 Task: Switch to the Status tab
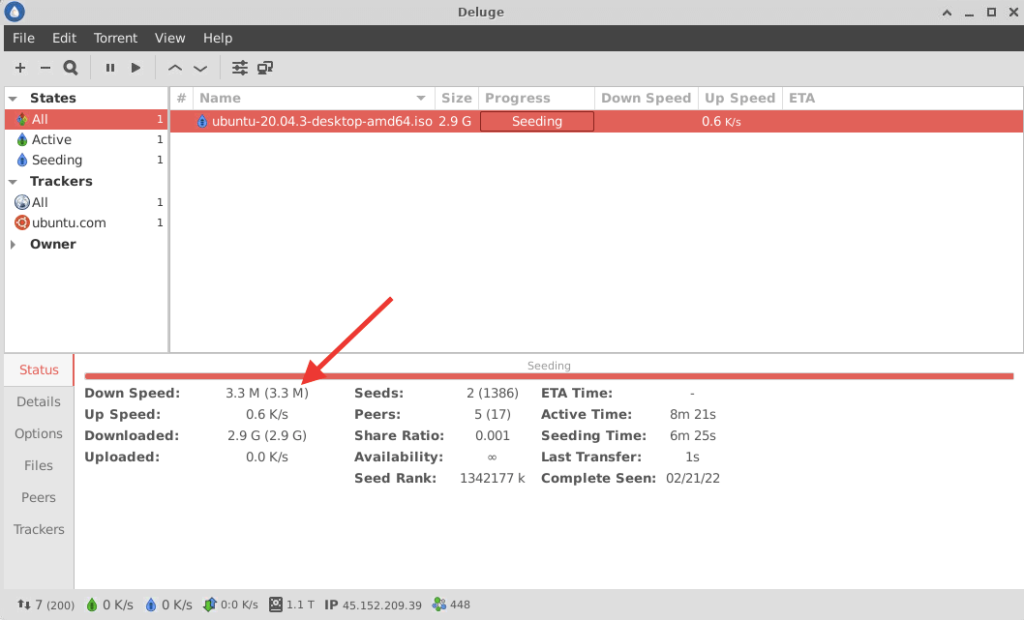[x=39, y=370]
